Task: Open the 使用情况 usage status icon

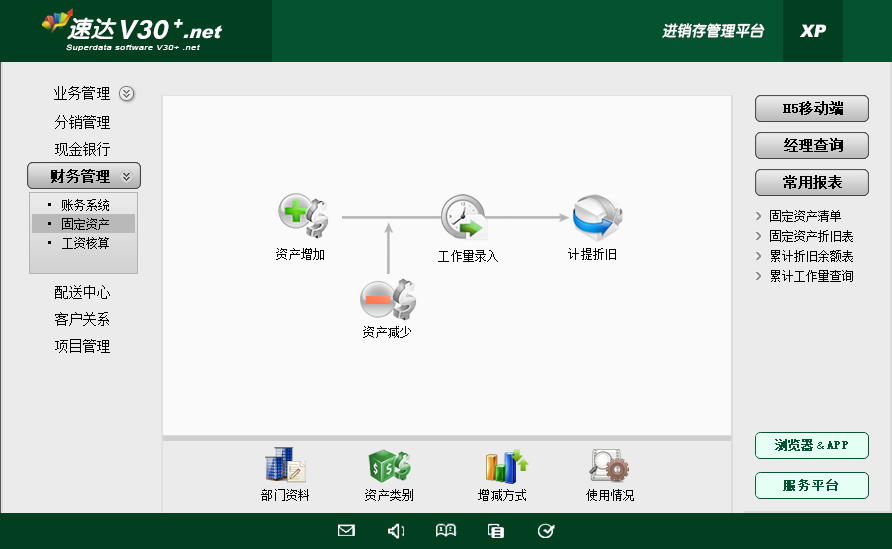Action: coord(609,466)
